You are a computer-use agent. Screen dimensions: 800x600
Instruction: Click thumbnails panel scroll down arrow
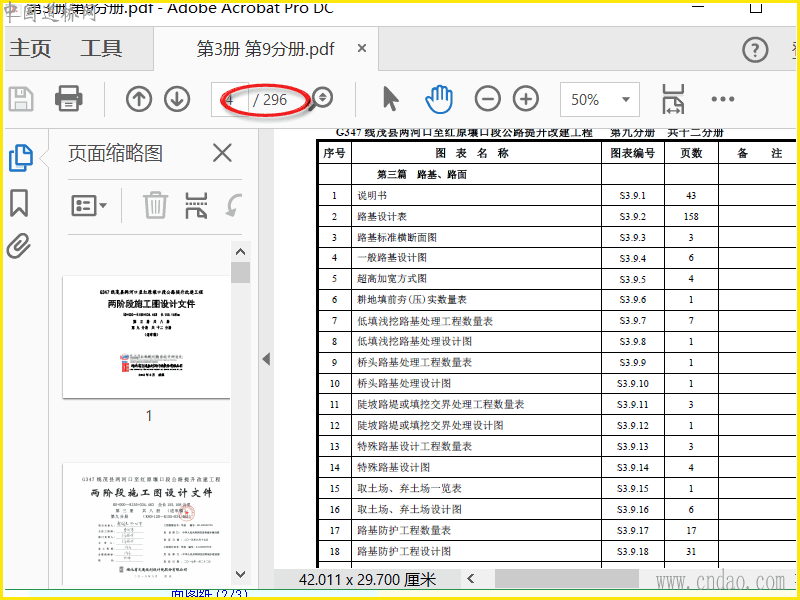(x=240, y=574)
